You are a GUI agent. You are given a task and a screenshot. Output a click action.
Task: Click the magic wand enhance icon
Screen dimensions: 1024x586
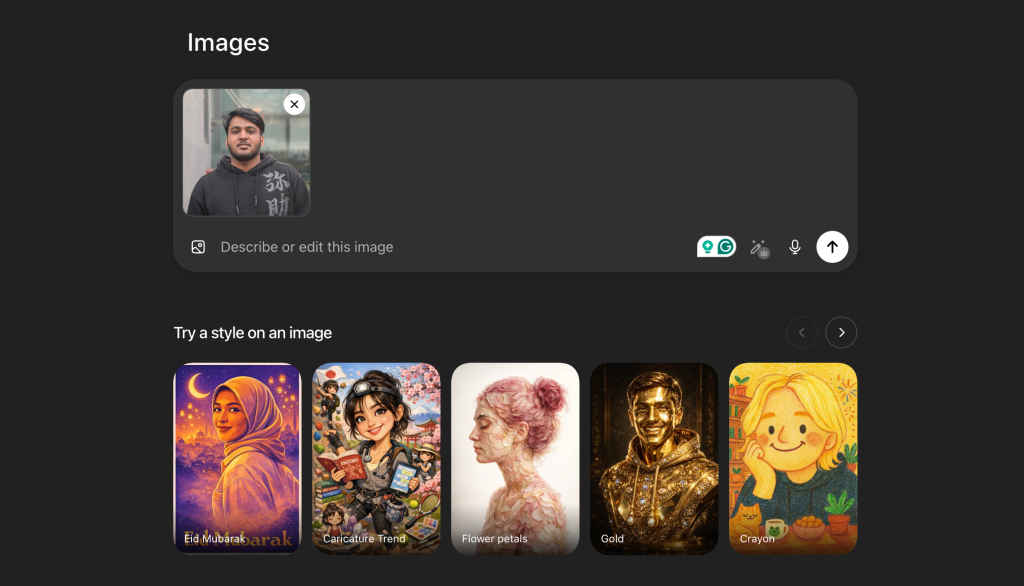[759, 247]
